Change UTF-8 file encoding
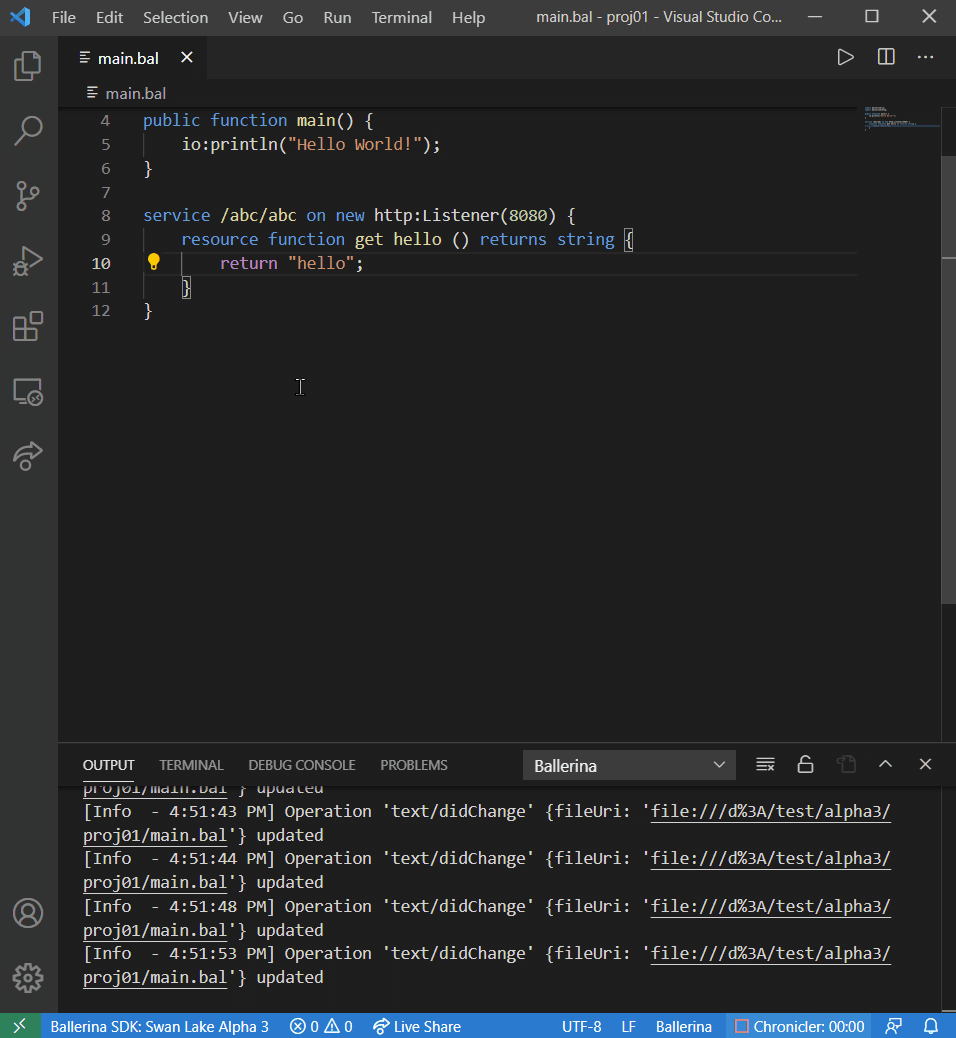The height and width of the screenshot is (1038, 956). click(581, 1026)
